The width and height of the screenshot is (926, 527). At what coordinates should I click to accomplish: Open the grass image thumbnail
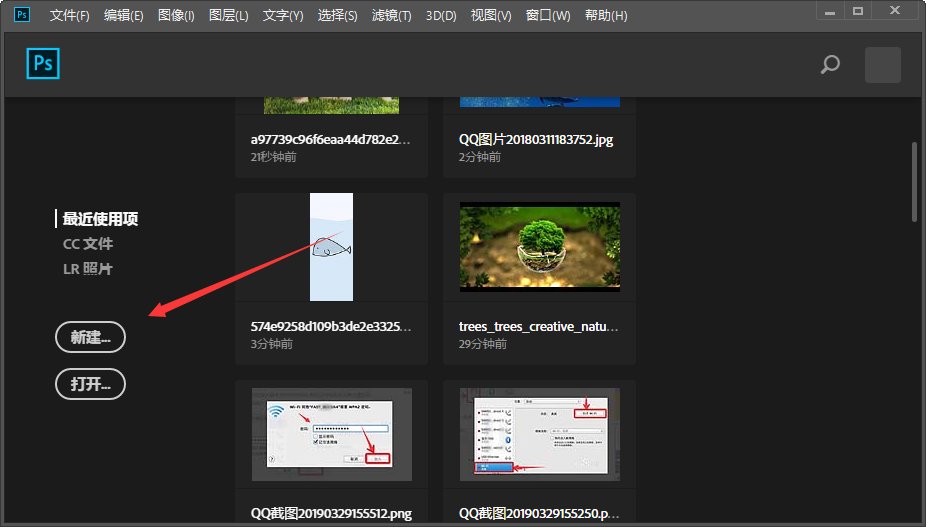(x=331, y=105)
